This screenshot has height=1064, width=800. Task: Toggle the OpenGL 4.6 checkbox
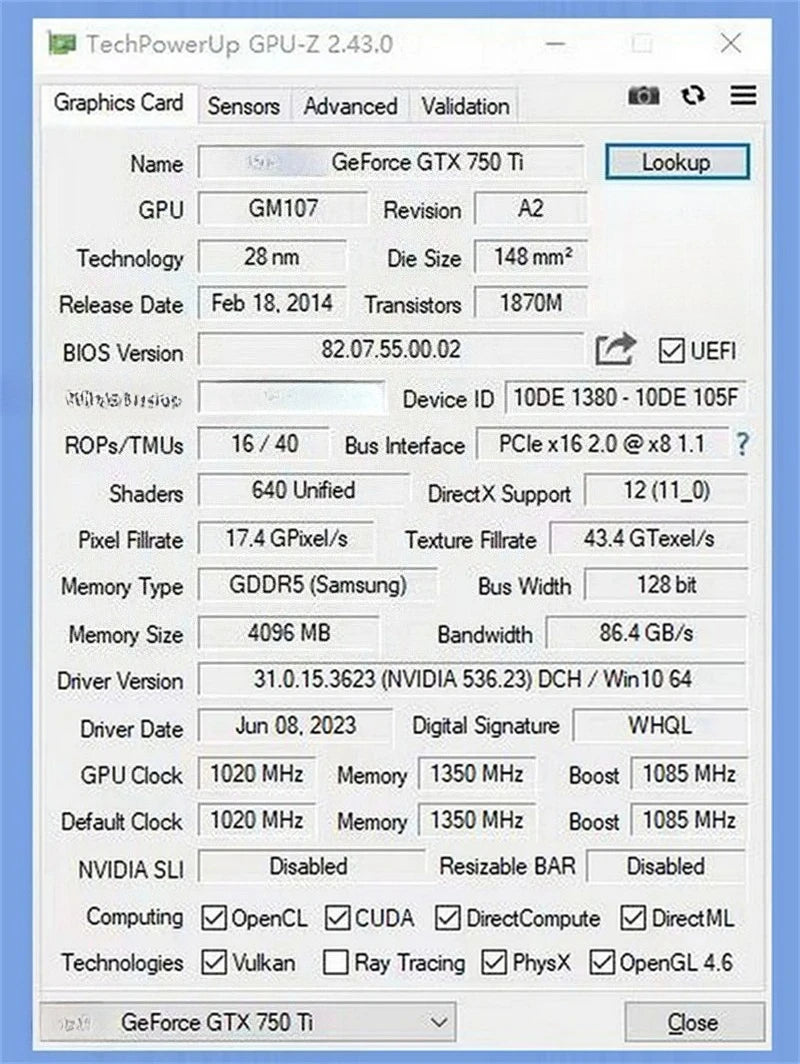(x=602, y=962)
